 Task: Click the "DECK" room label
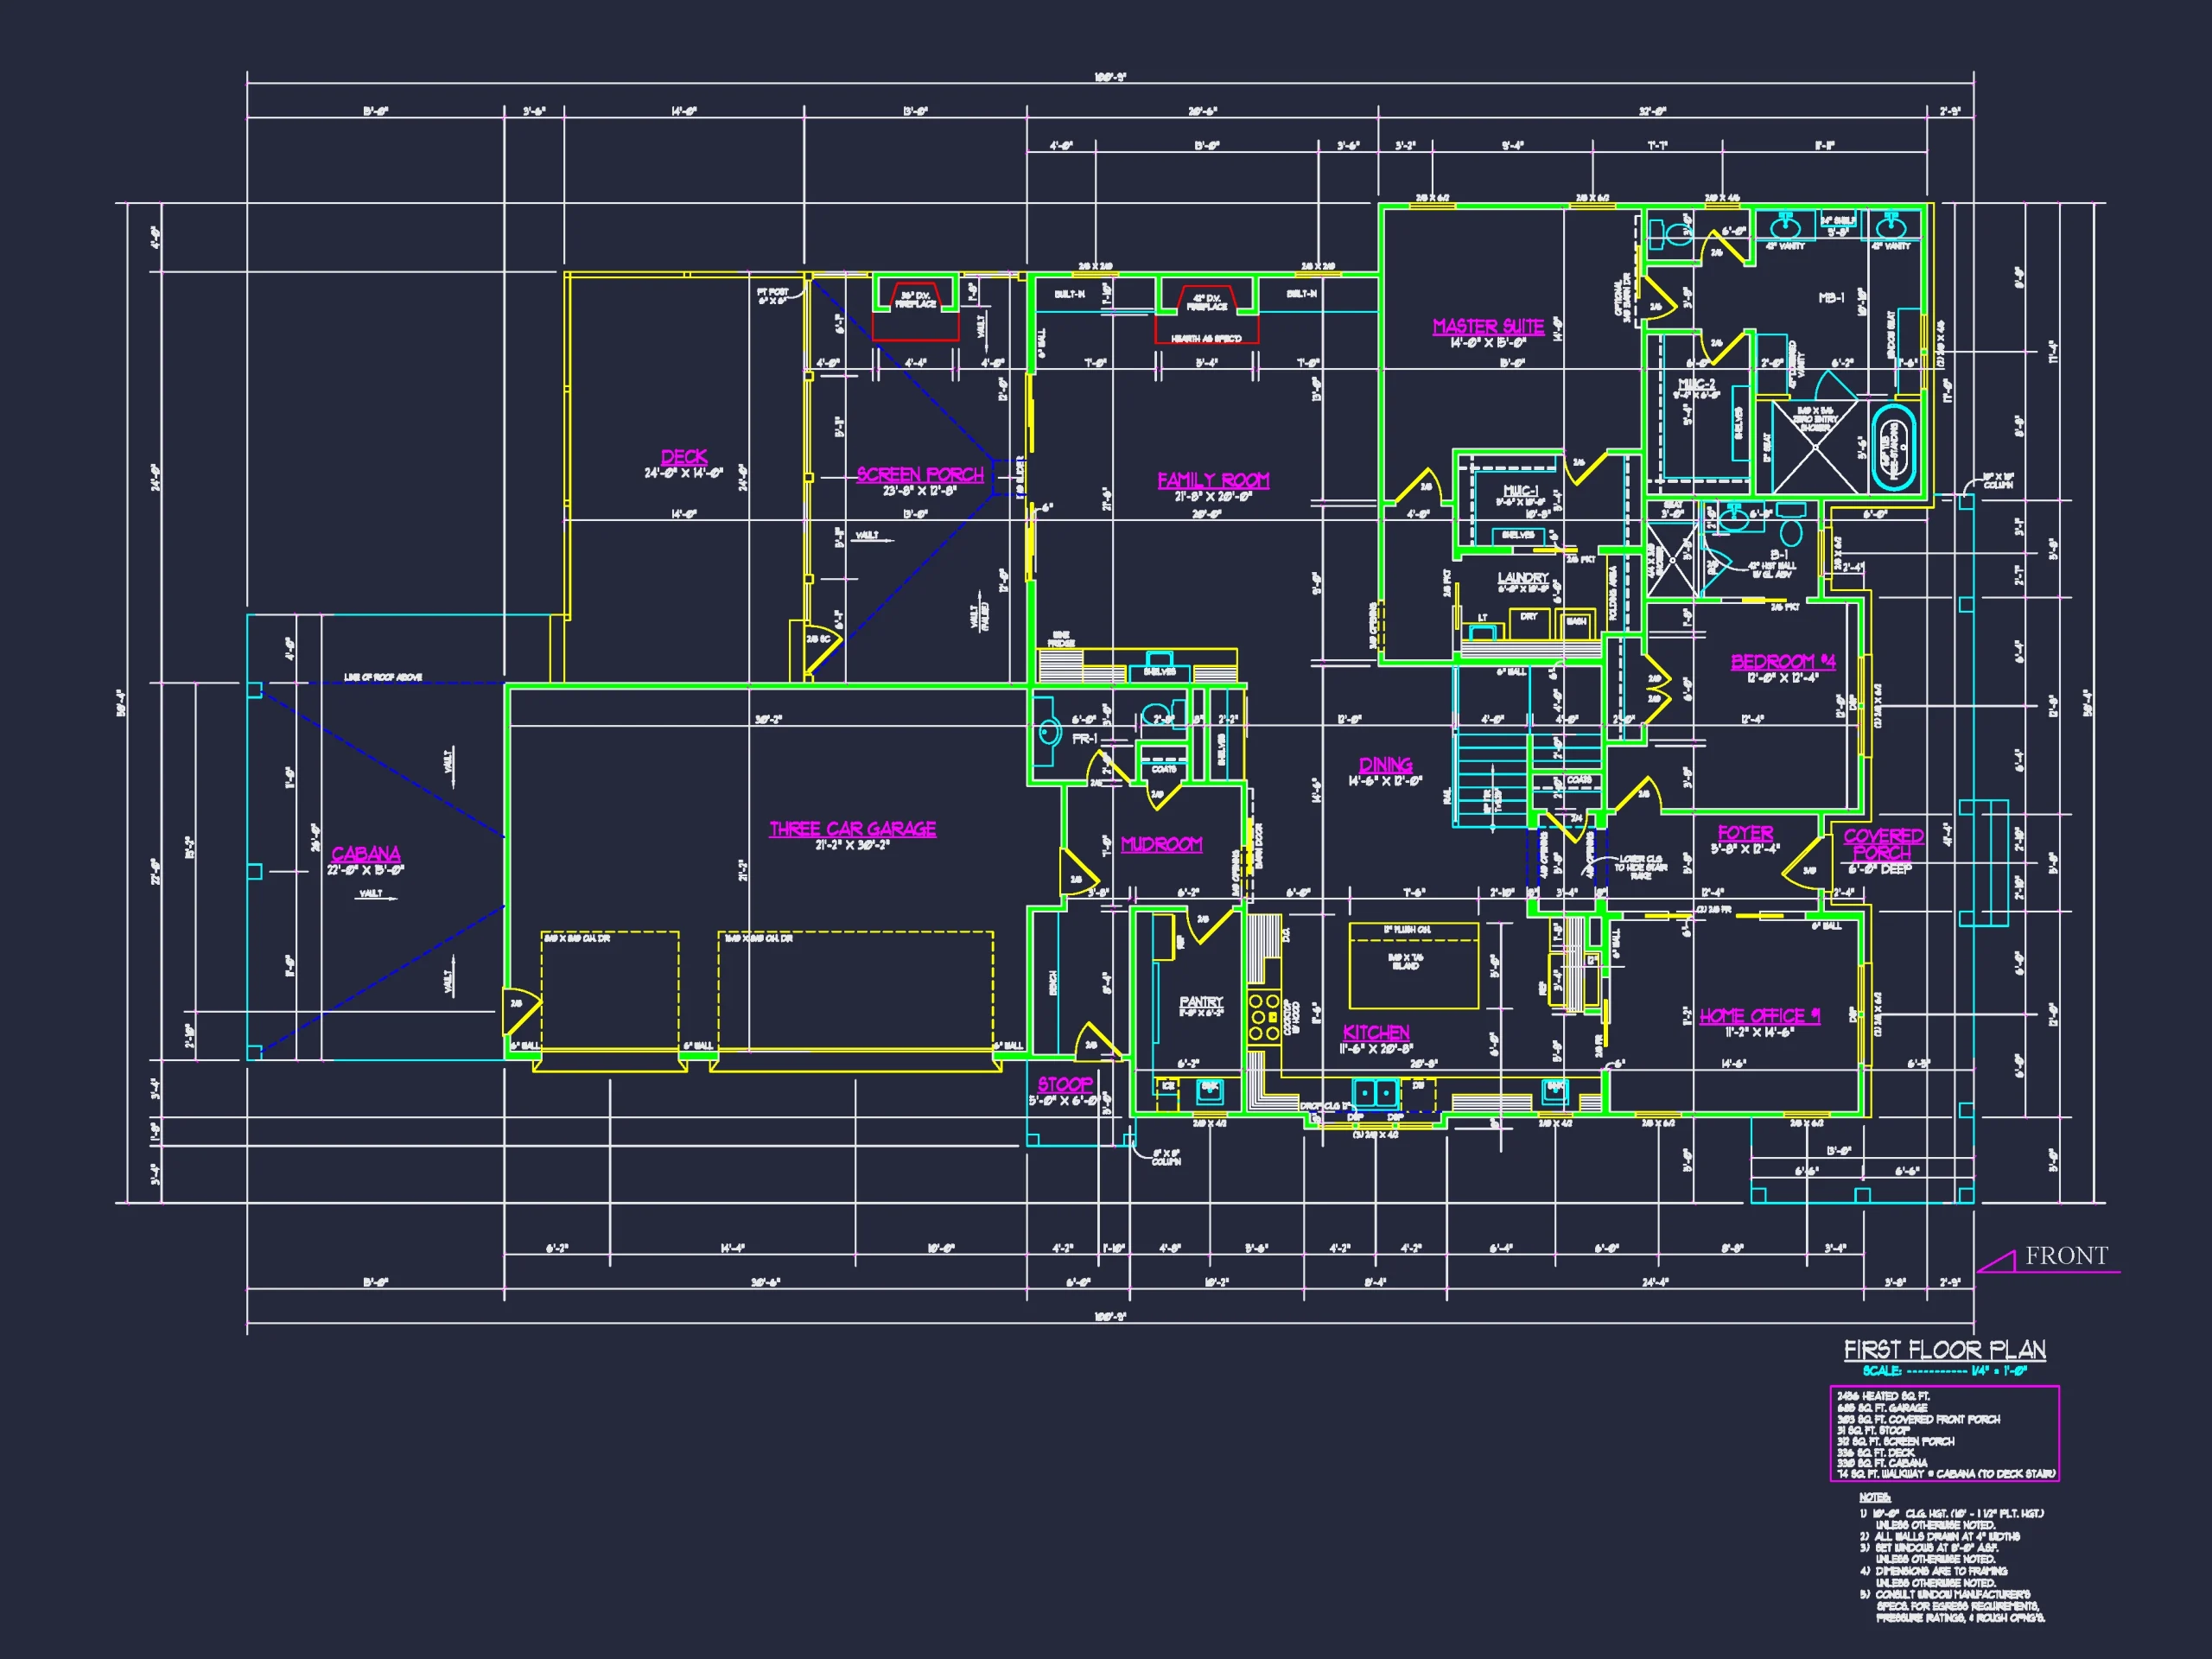pyautogui.click(x=684, y=457)
